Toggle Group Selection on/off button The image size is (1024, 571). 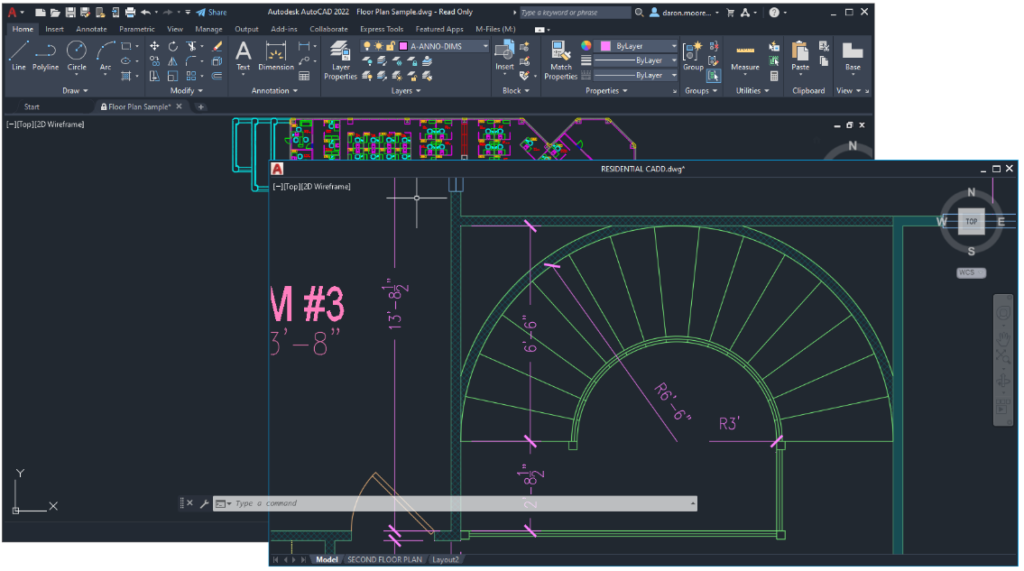[x=713, y=76]
